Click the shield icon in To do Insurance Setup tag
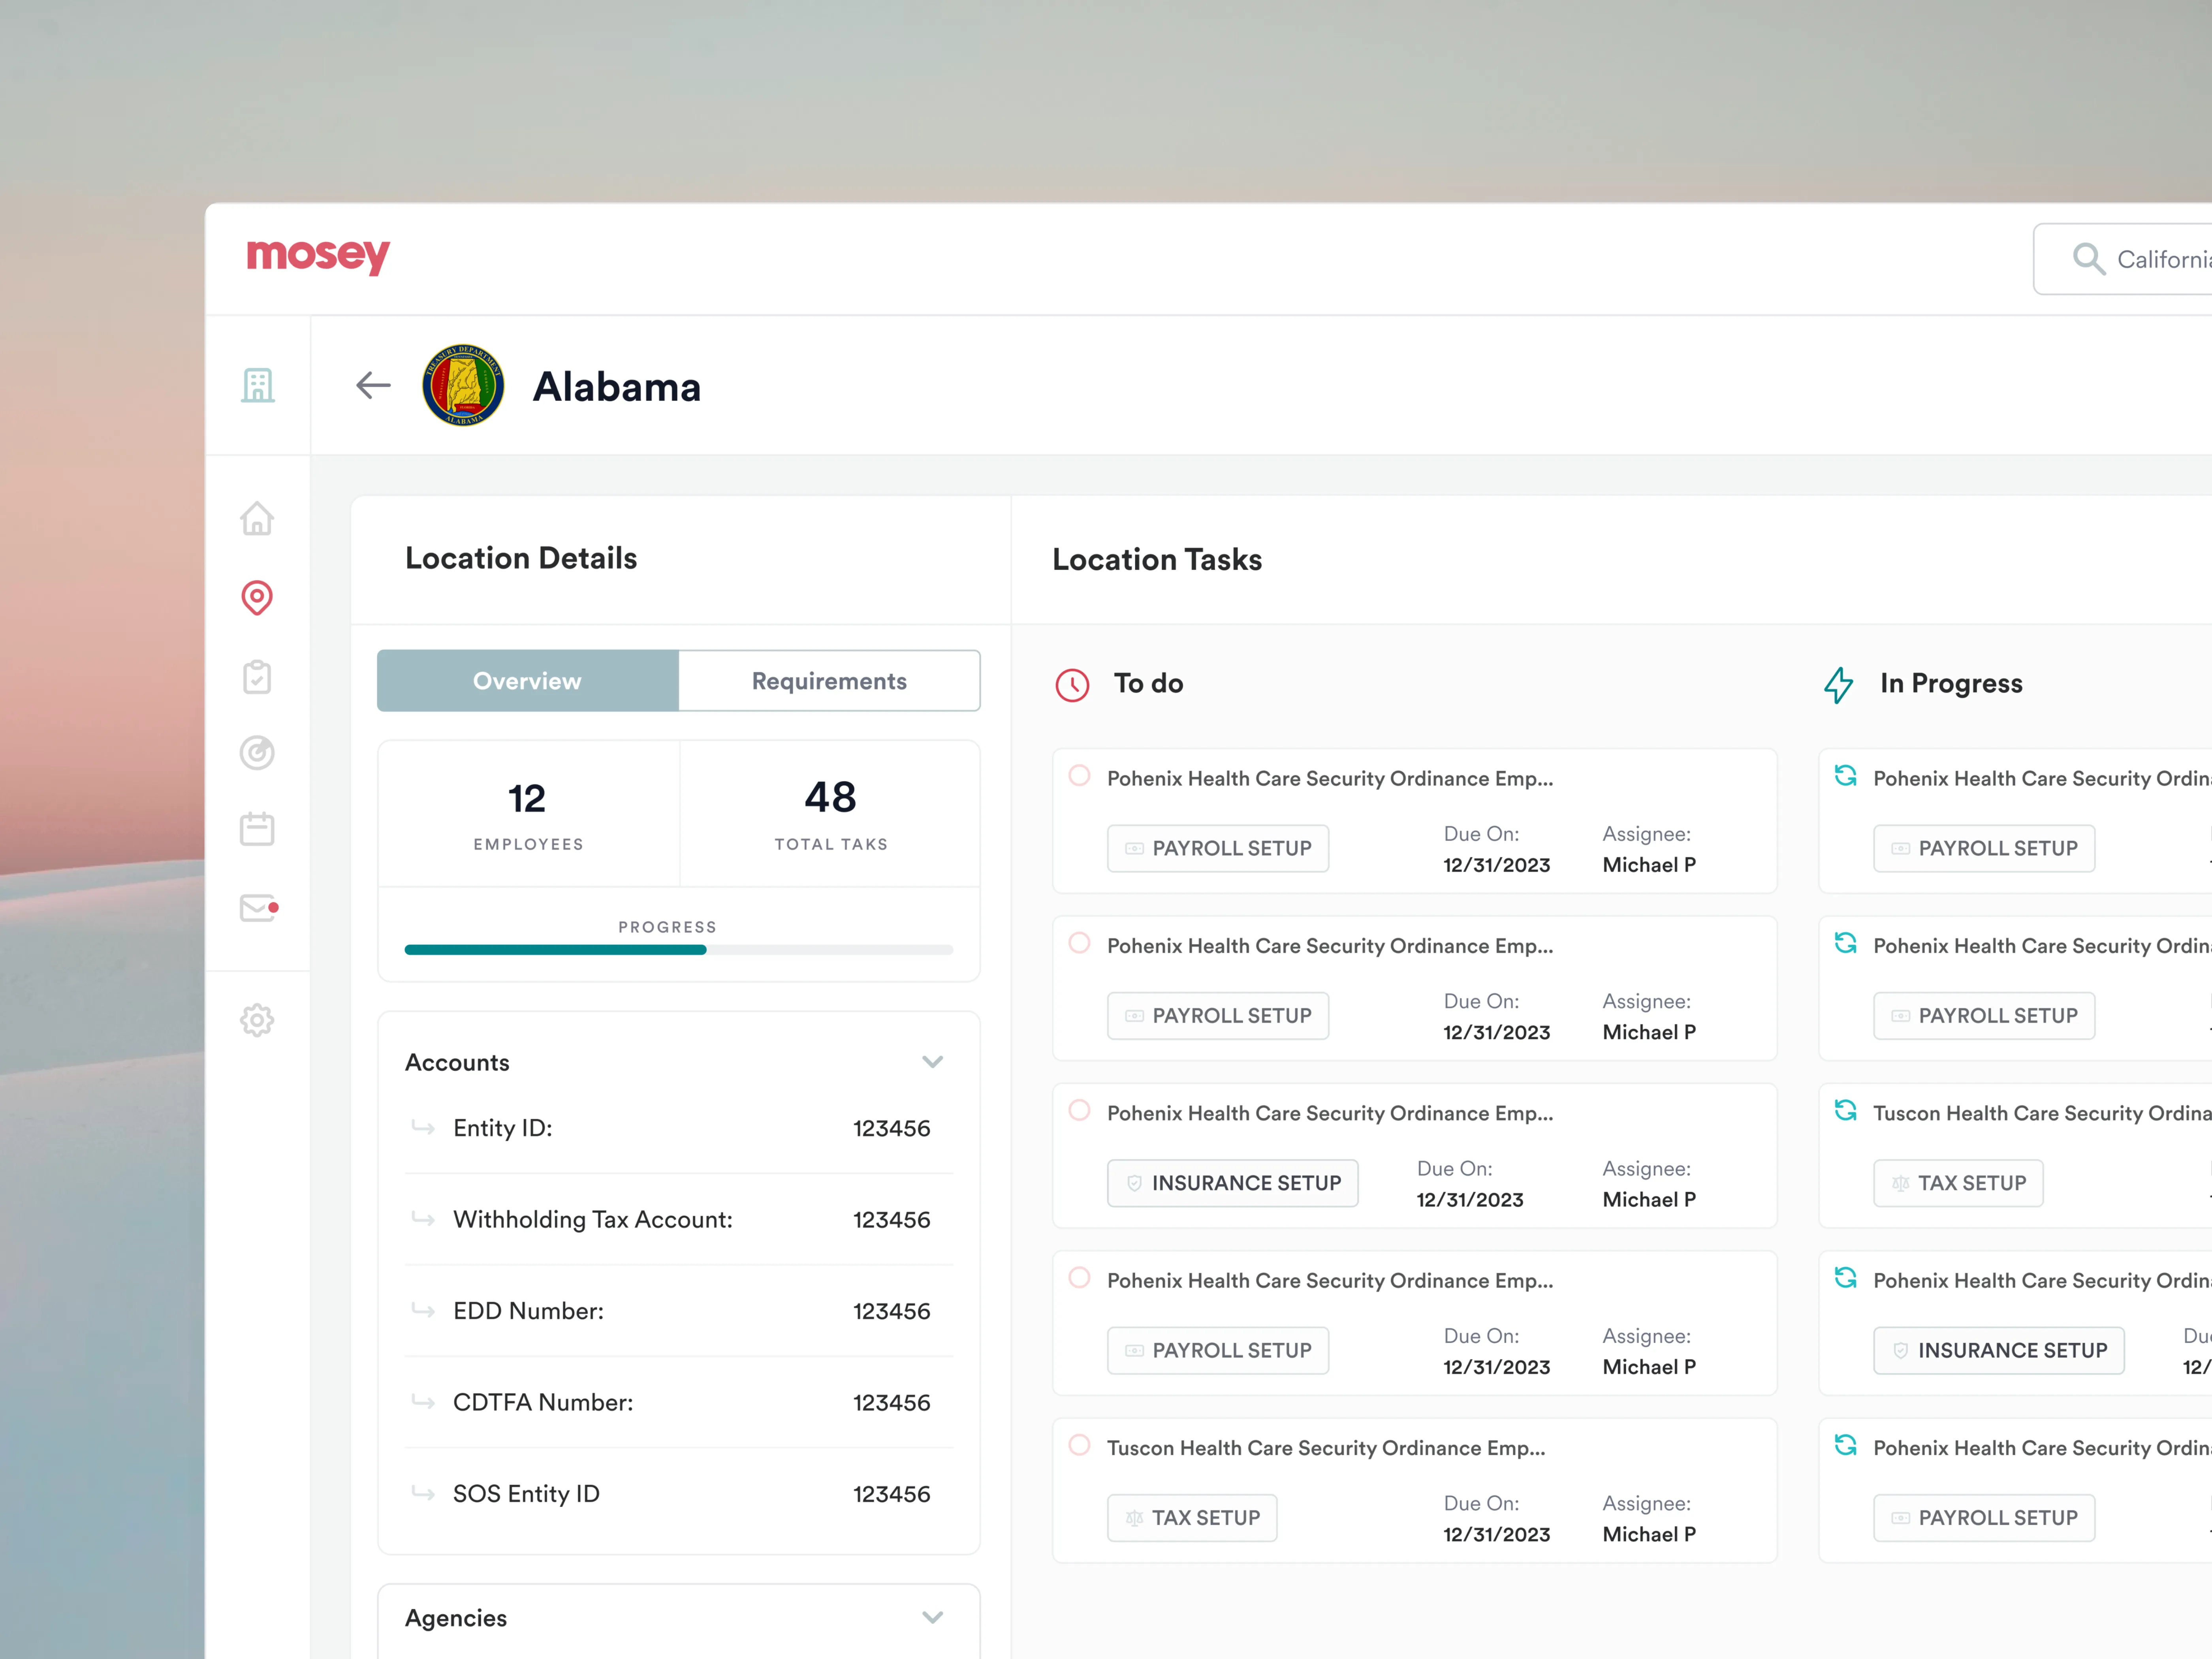The height and width of the screenshot is (1659, 2212). pos(1134,1183)
